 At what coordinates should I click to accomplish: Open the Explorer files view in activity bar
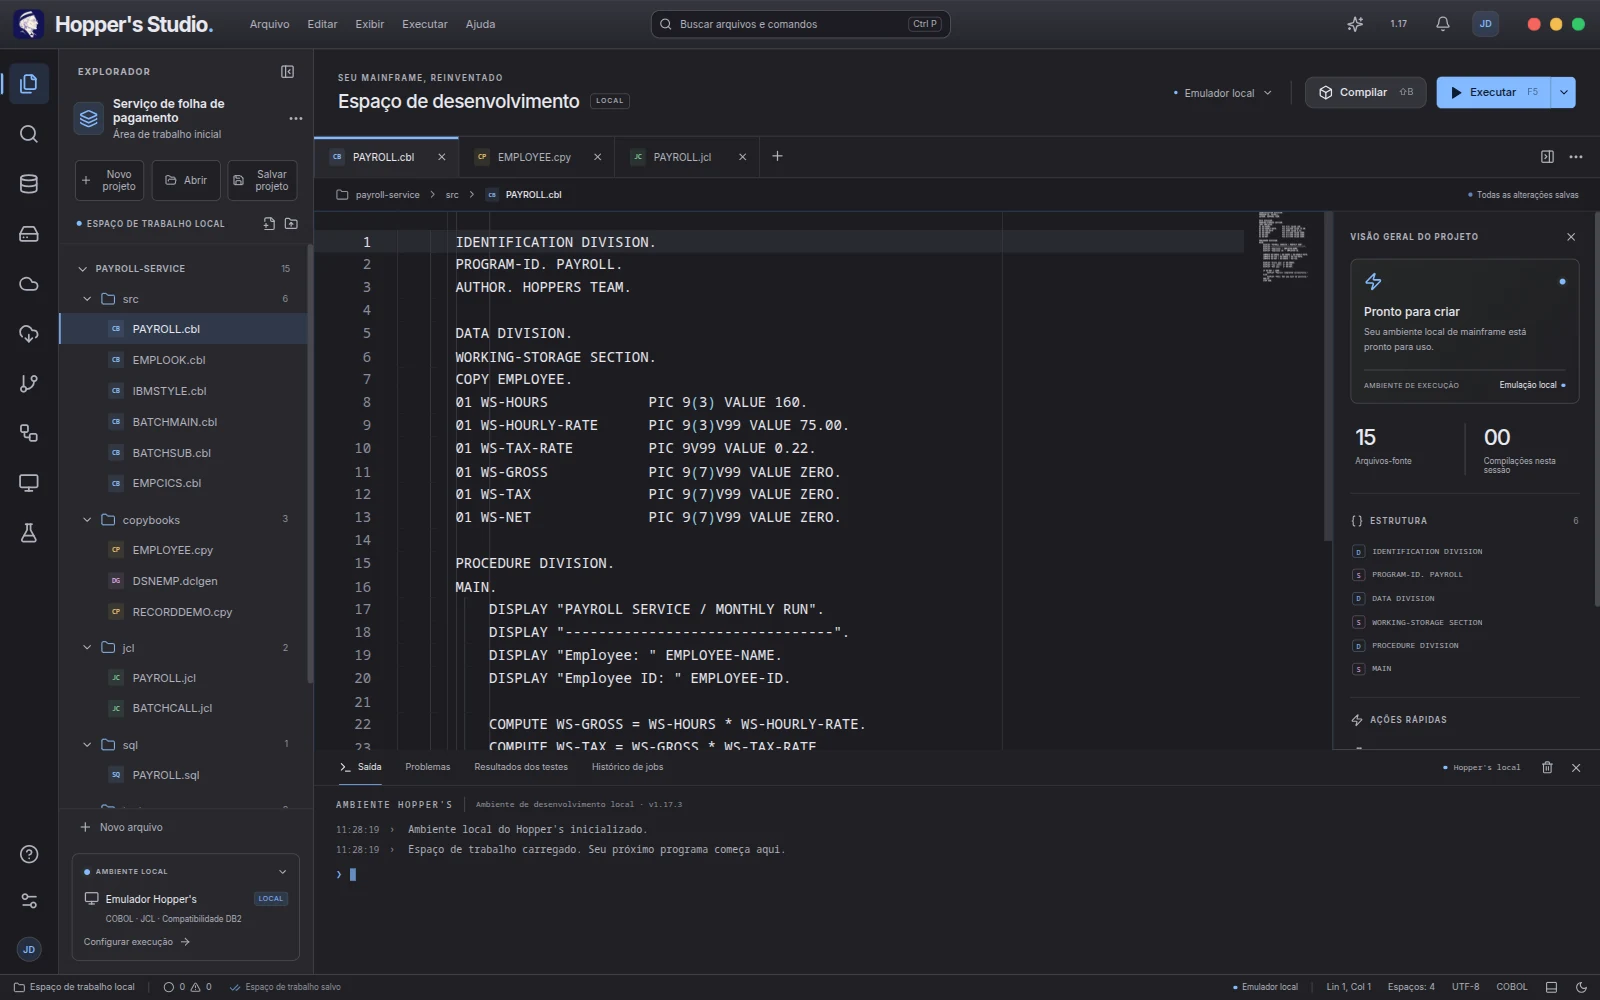click(x=29, y=84)
